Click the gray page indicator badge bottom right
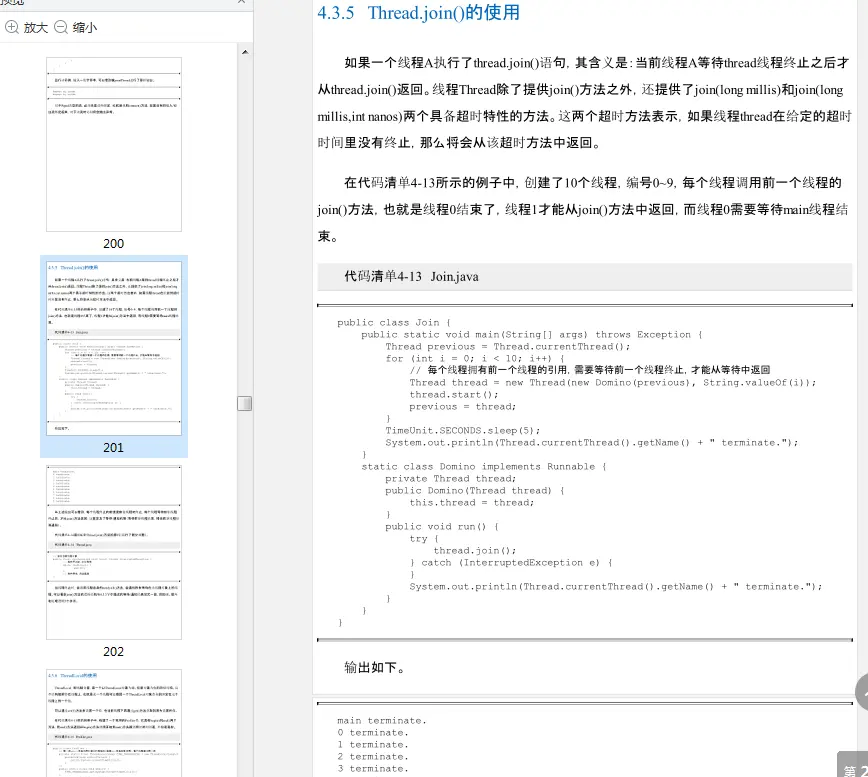 click(x=852, y=764)
